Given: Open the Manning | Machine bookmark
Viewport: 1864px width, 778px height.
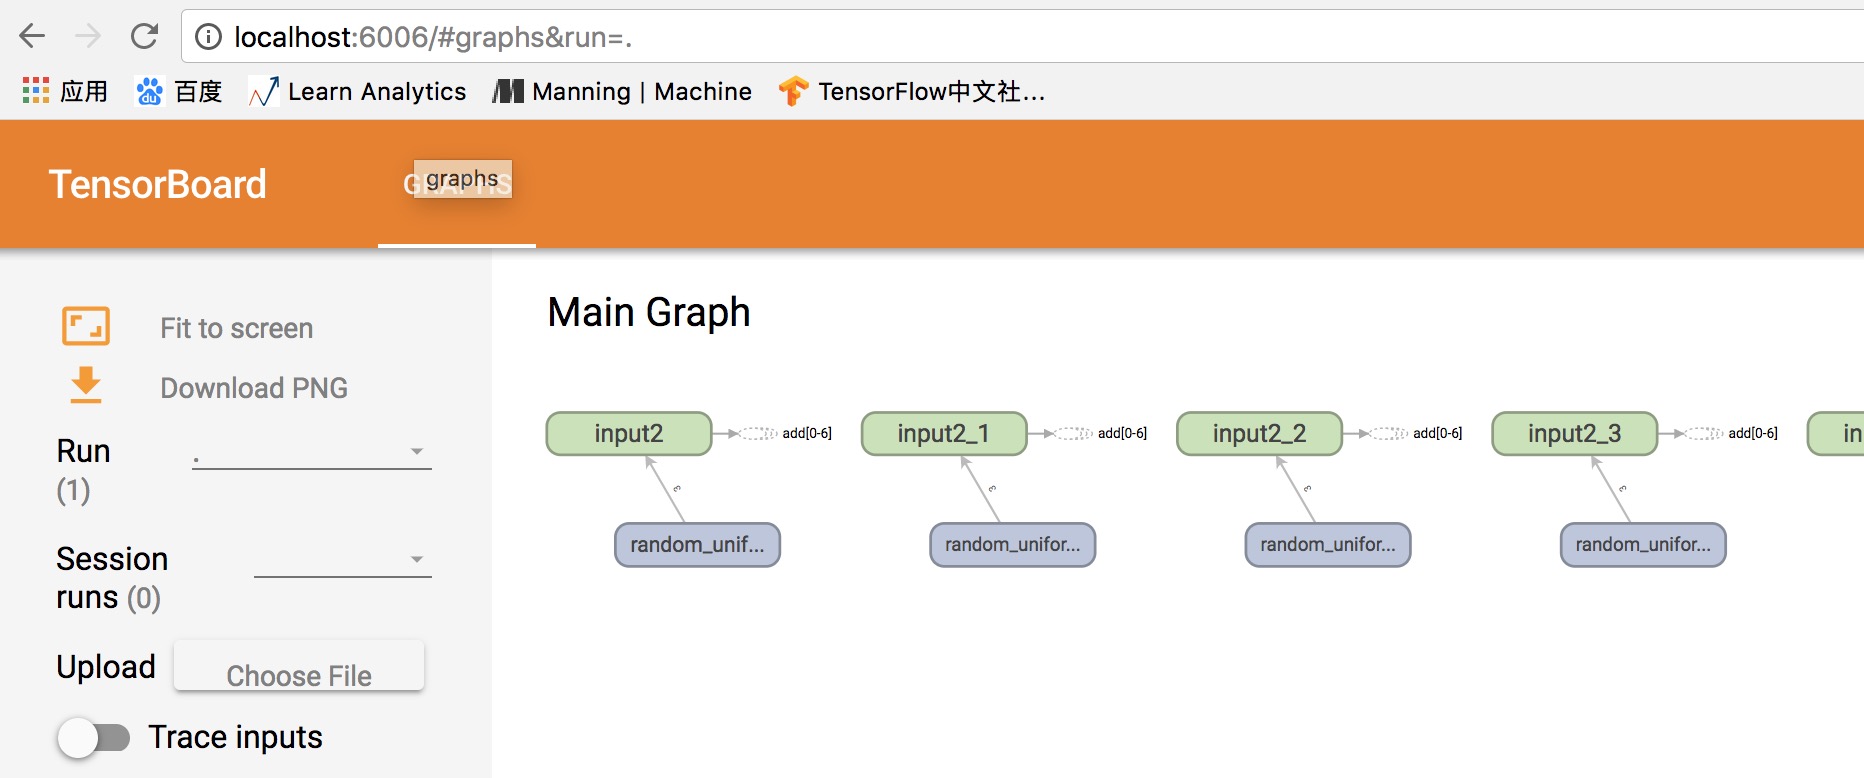Looking at the screenshot, I should pos(622,91).
